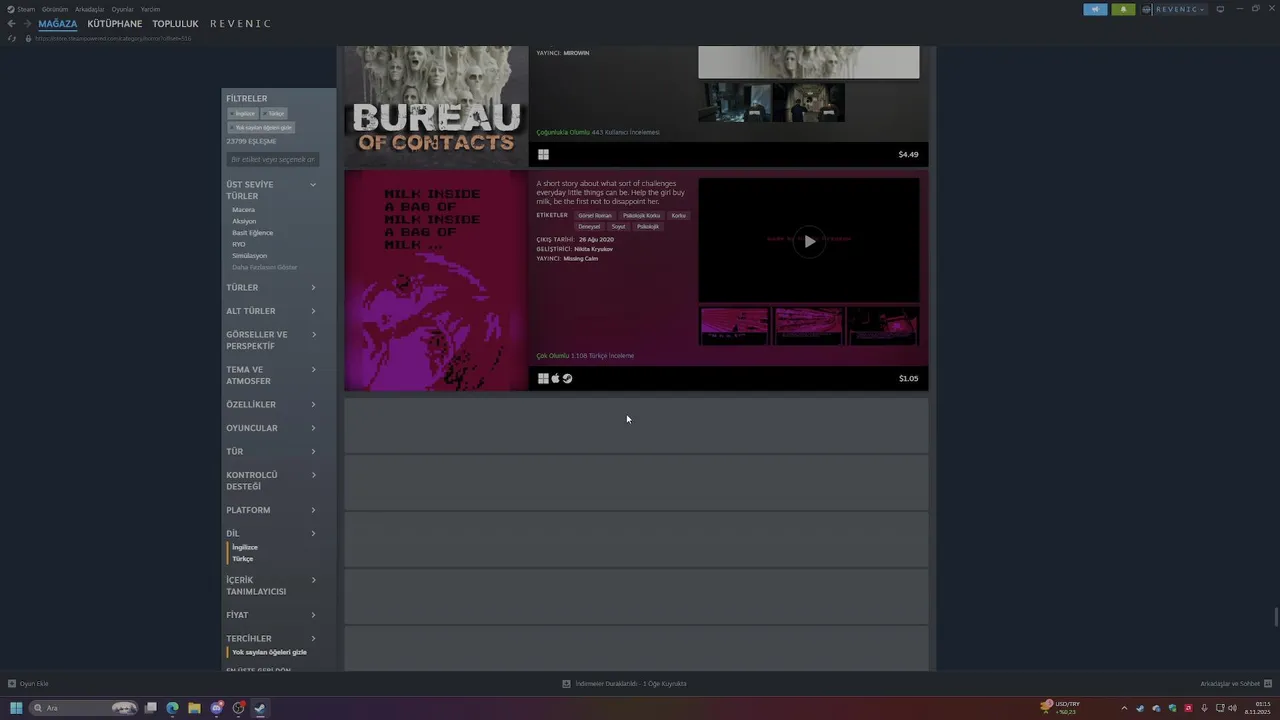This screenshot has width=1280, height=720.
Task: Select the Macera genre filter
Action: point(244,210)
